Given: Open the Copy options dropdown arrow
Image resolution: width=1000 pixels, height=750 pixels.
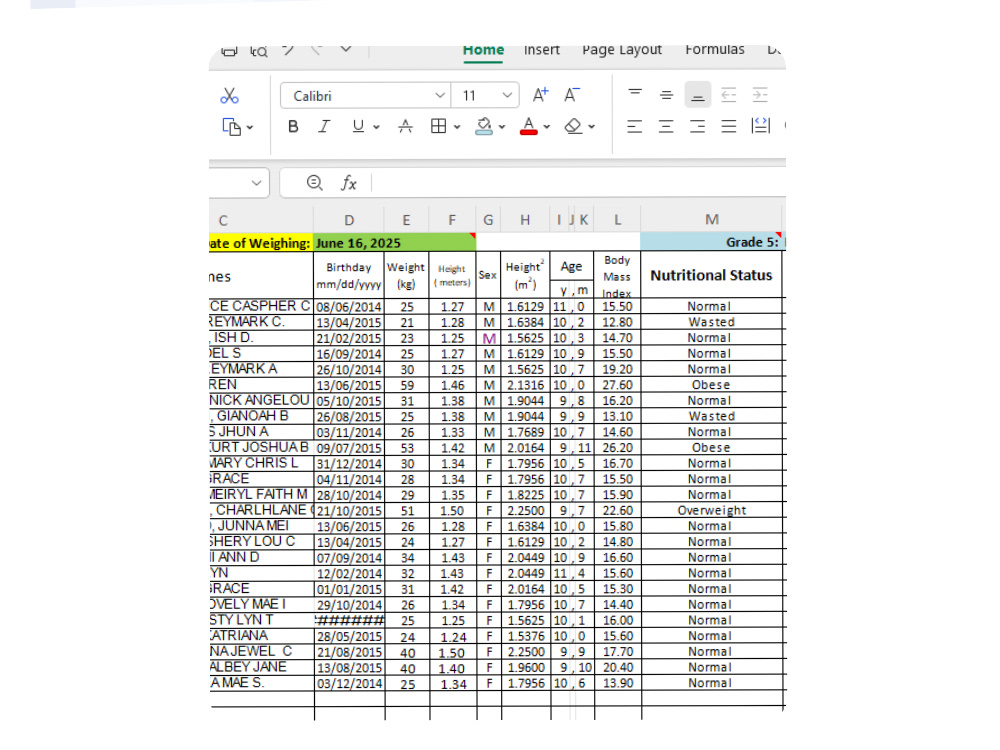Looking at the screenshot, I should click(x=250, y=128).
